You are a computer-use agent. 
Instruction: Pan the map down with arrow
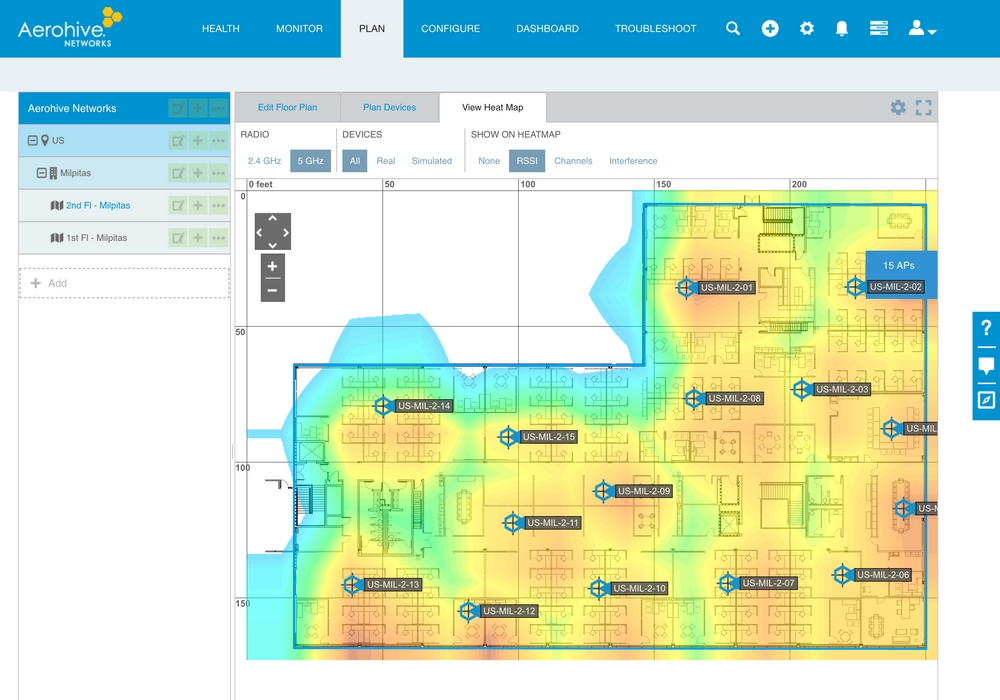(x=272, y=245)
